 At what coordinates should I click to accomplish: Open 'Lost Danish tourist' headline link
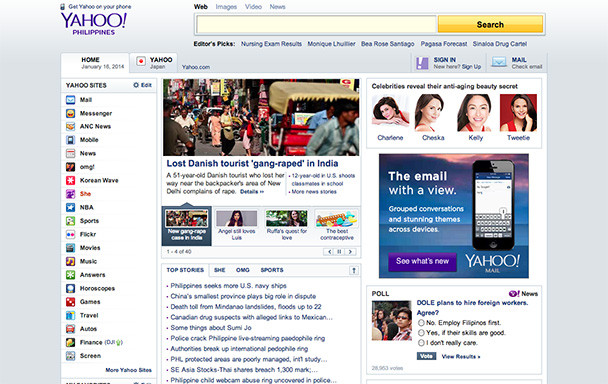click(x=252, y=163)
